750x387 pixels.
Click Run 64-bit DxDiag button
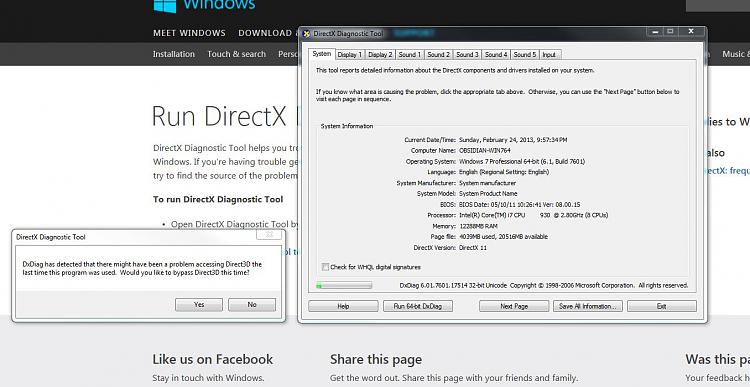(x=418, y=306)
